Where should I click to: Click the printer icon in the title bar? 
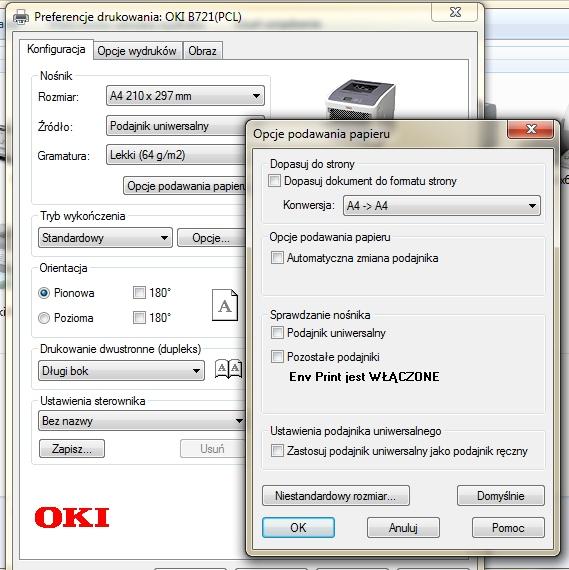tap(21, 17)
